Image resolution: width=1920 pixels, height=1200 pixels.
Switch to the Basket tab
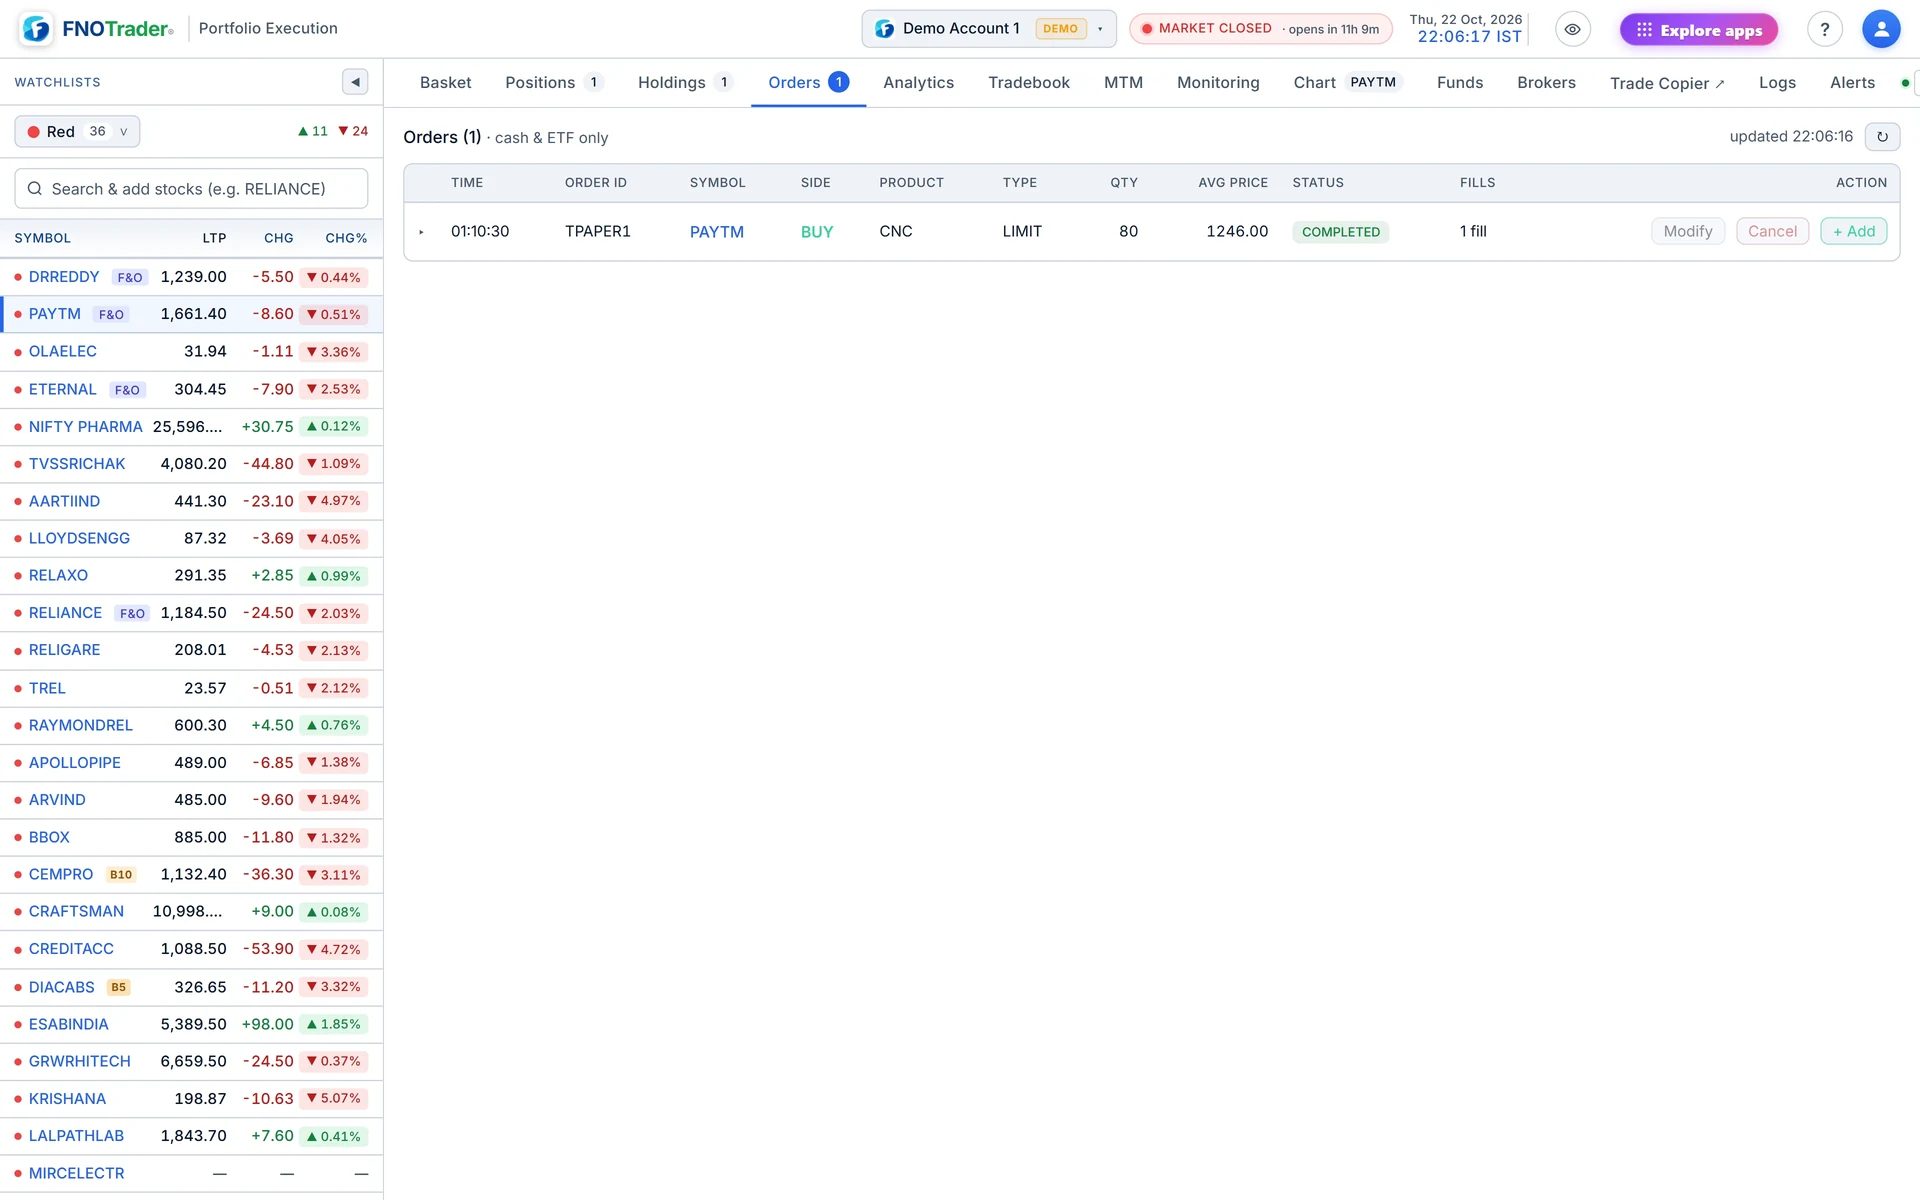coord(445,82)
